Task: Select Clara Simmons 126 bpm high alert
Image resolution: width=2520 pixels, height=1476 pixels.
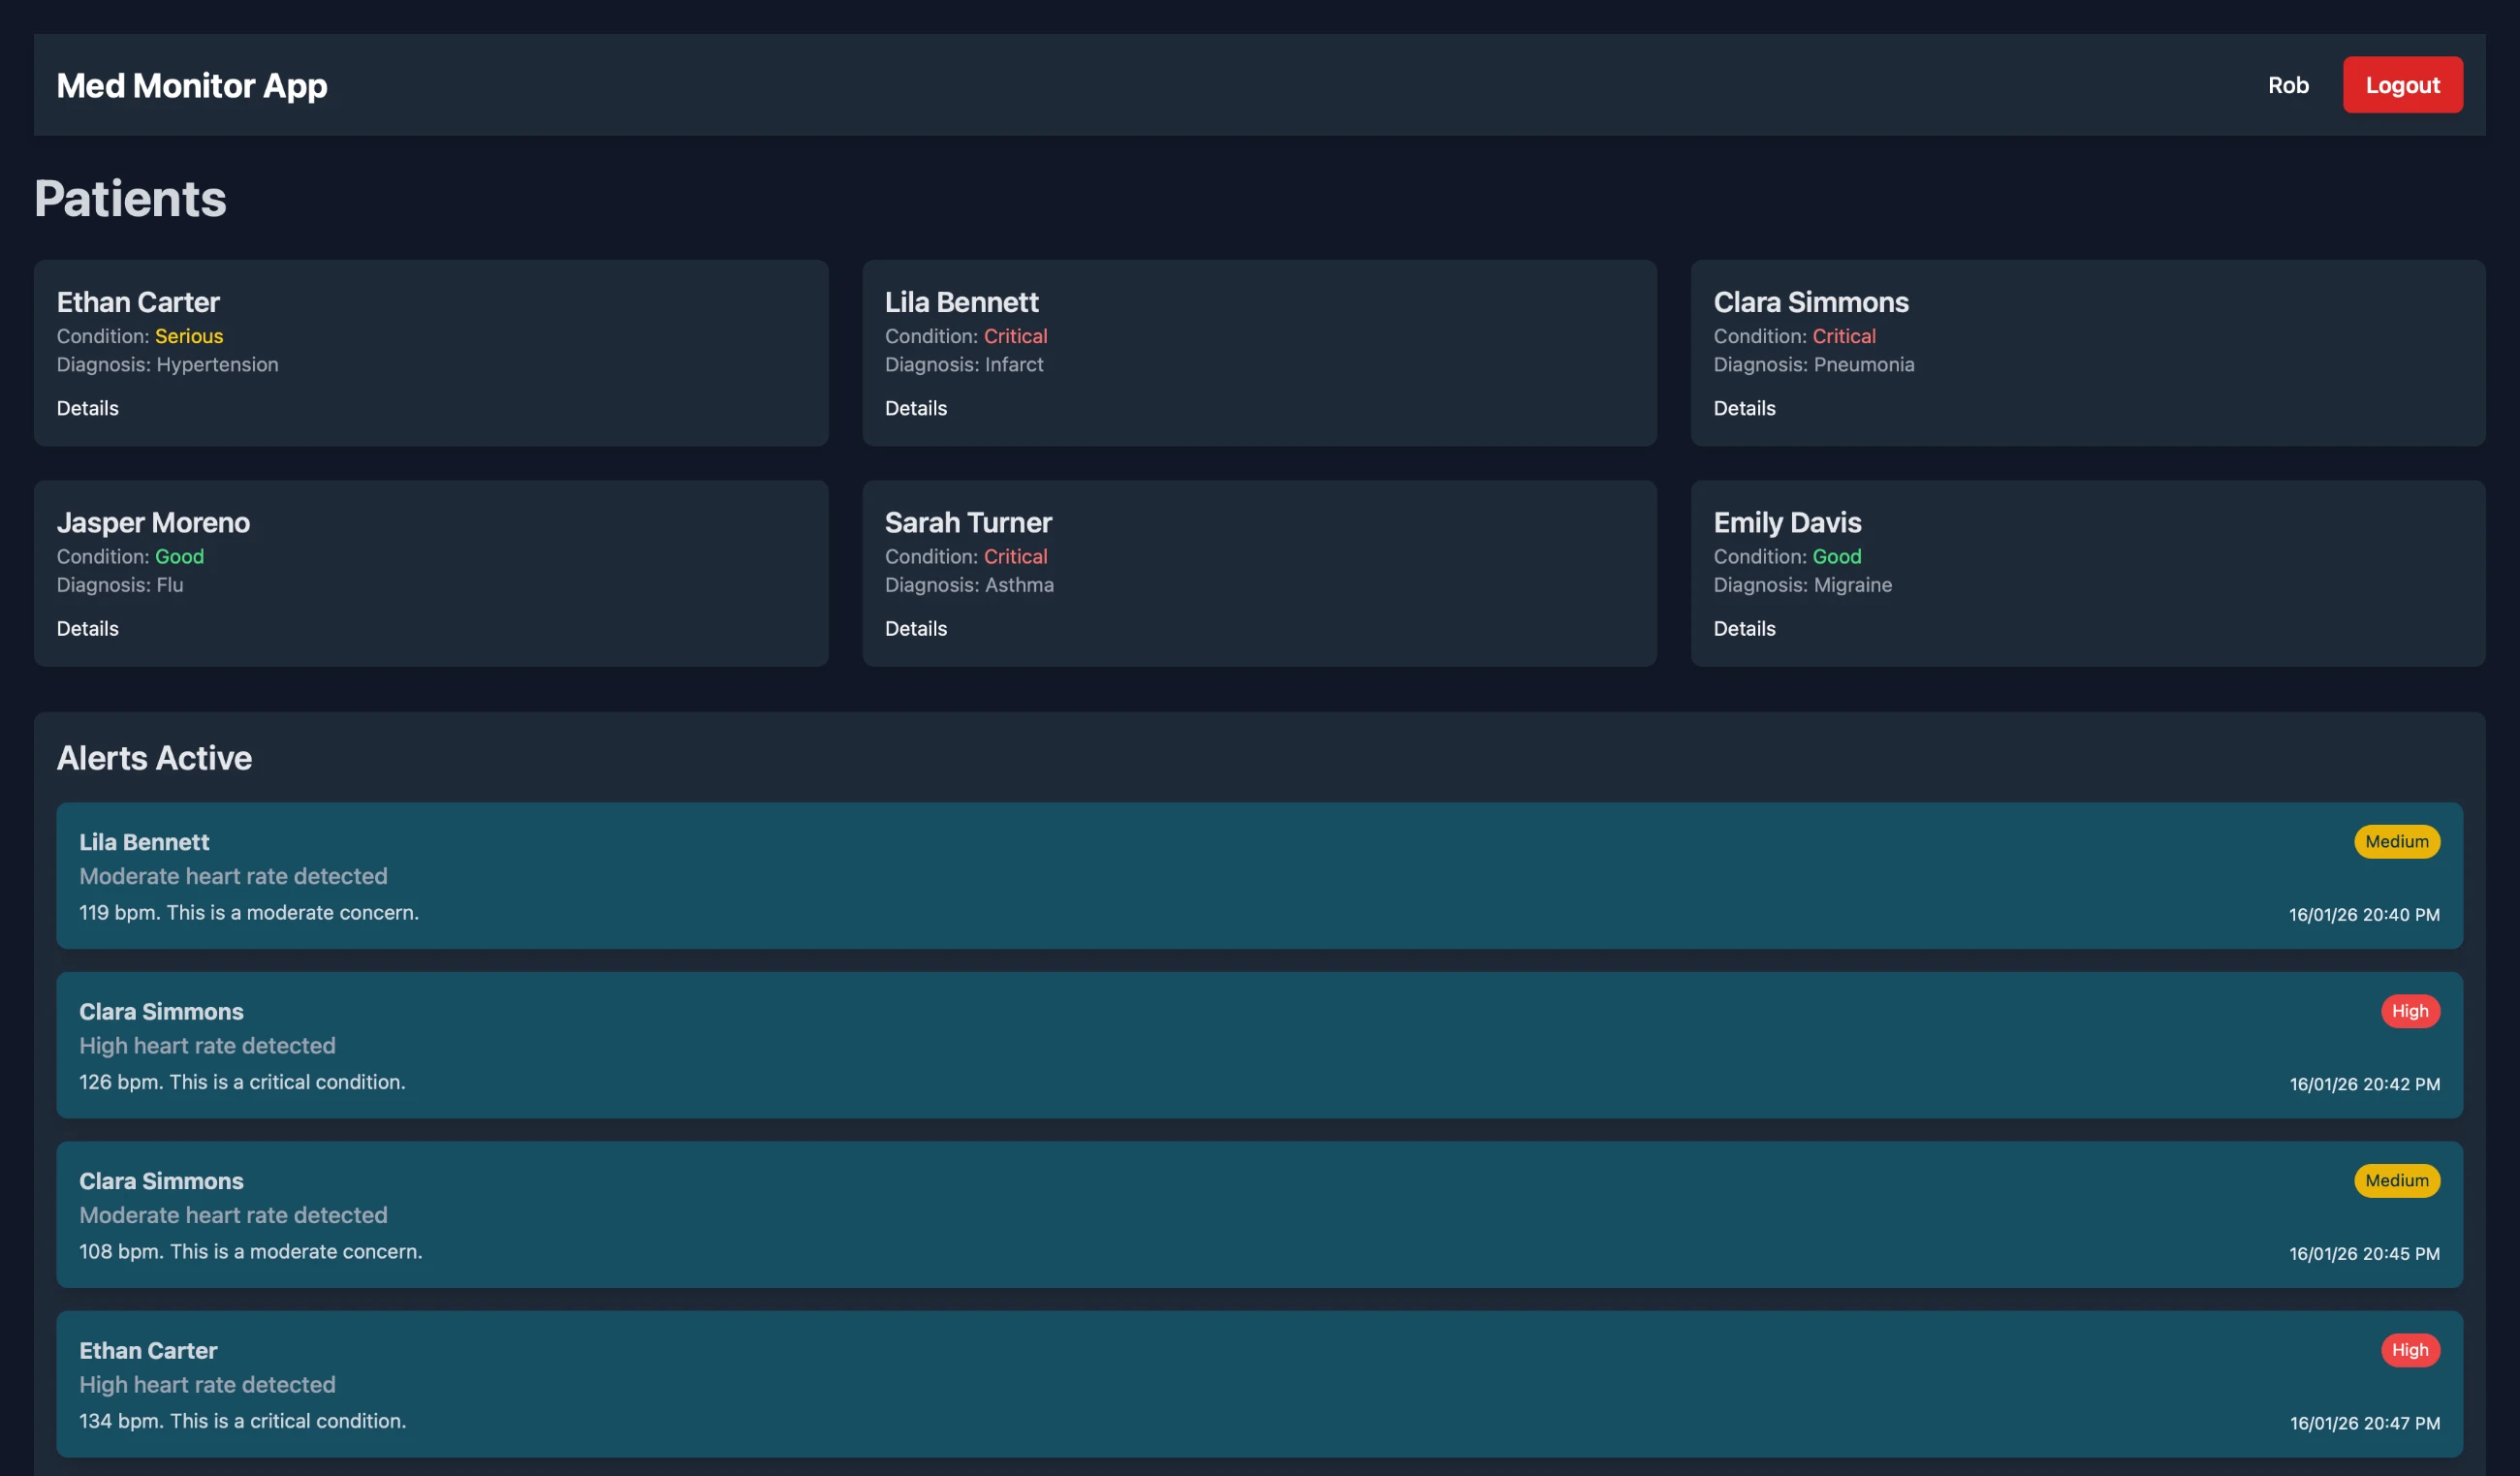Action: click(x=1258, y=1045)
